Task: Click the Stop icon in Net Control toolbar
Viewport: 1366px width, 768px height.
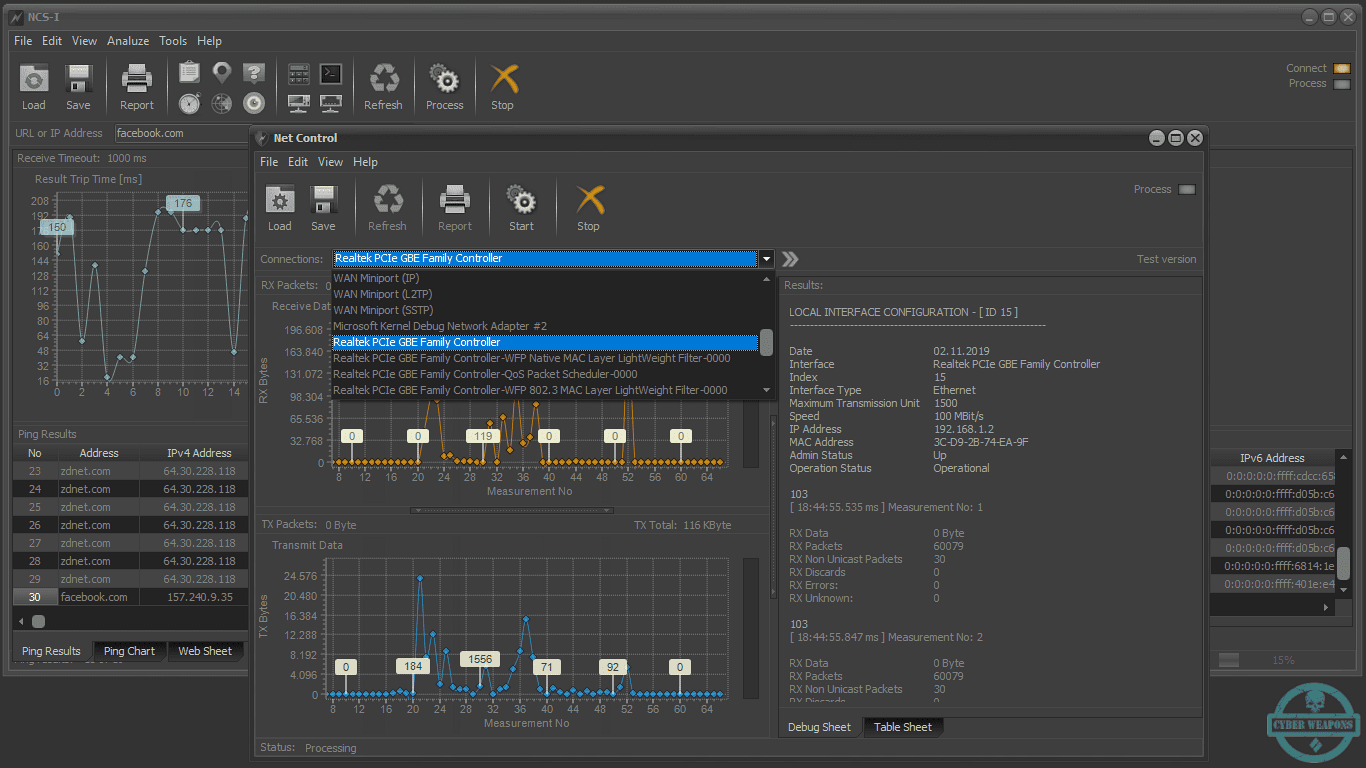Action: [x=589, y=200]
